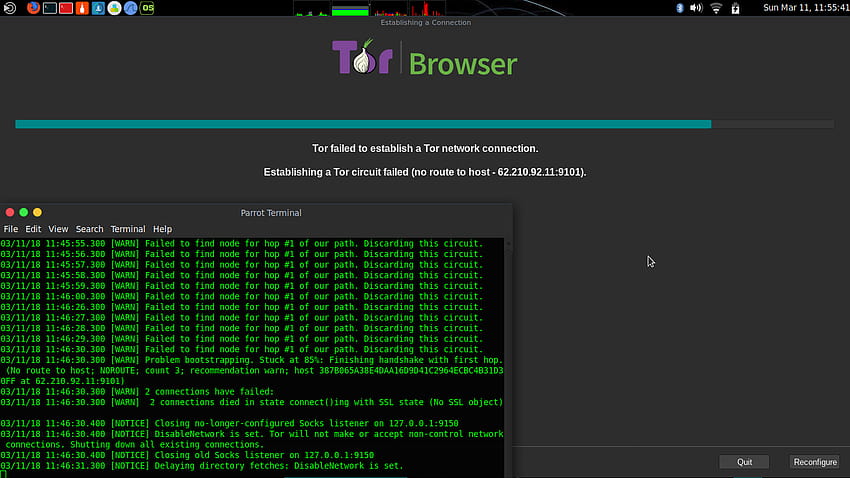Launch Firefox from the top panel
Viewport: 850px width, 478px height.
[x=34, y=8]
